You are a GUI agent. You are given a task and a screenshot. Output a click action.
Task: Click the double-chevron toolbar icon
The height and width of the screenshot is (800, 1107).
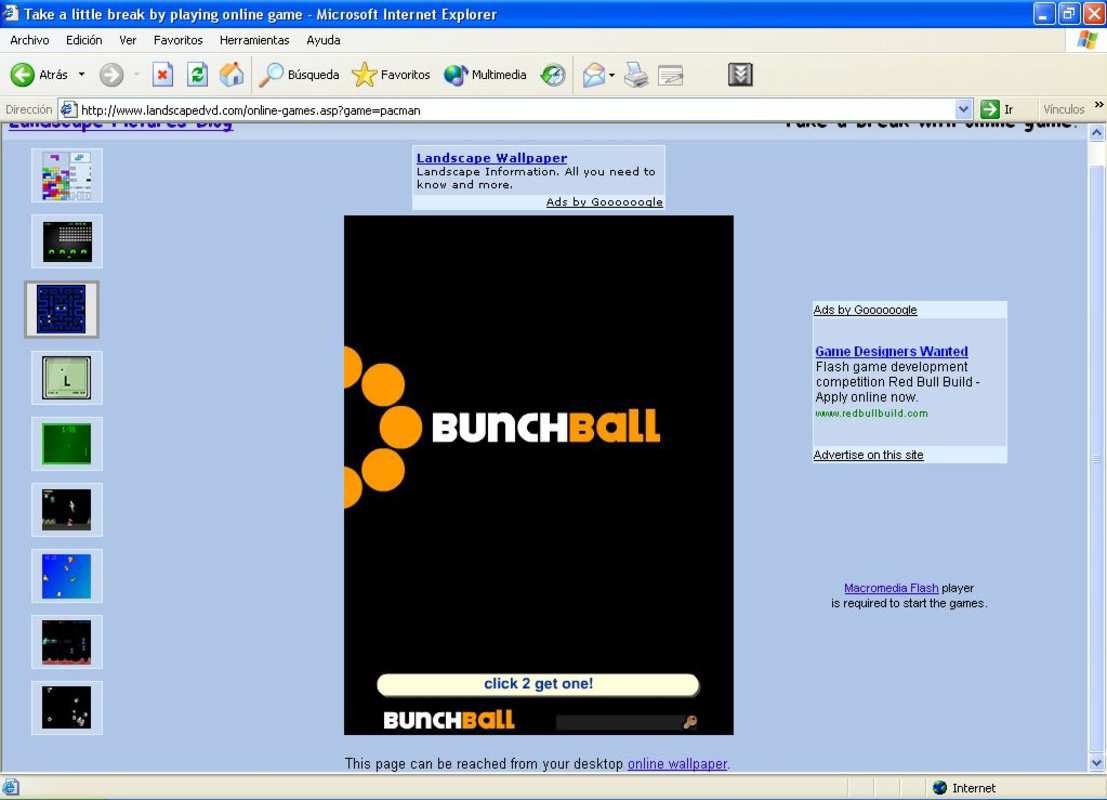pyautogui.click(x=740, y=74)
